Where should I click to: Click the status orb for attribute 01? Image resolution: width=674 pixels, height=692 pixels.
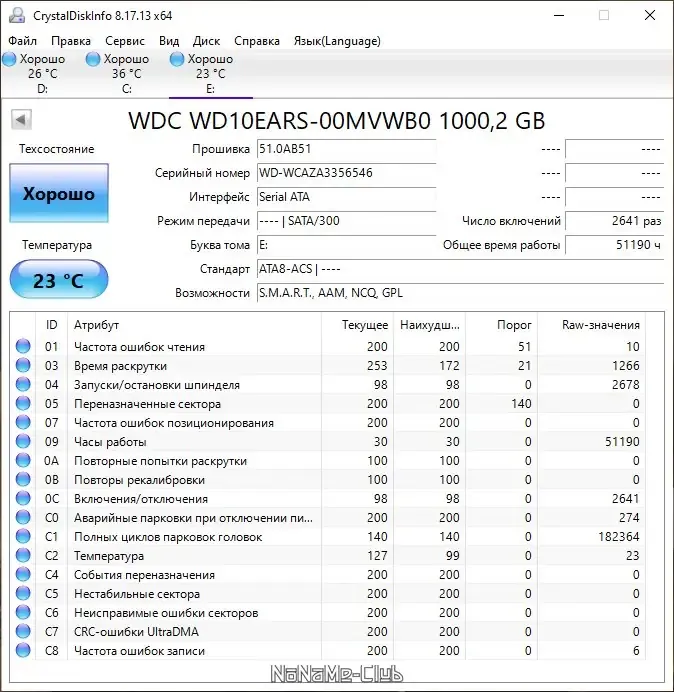point(23,346)
